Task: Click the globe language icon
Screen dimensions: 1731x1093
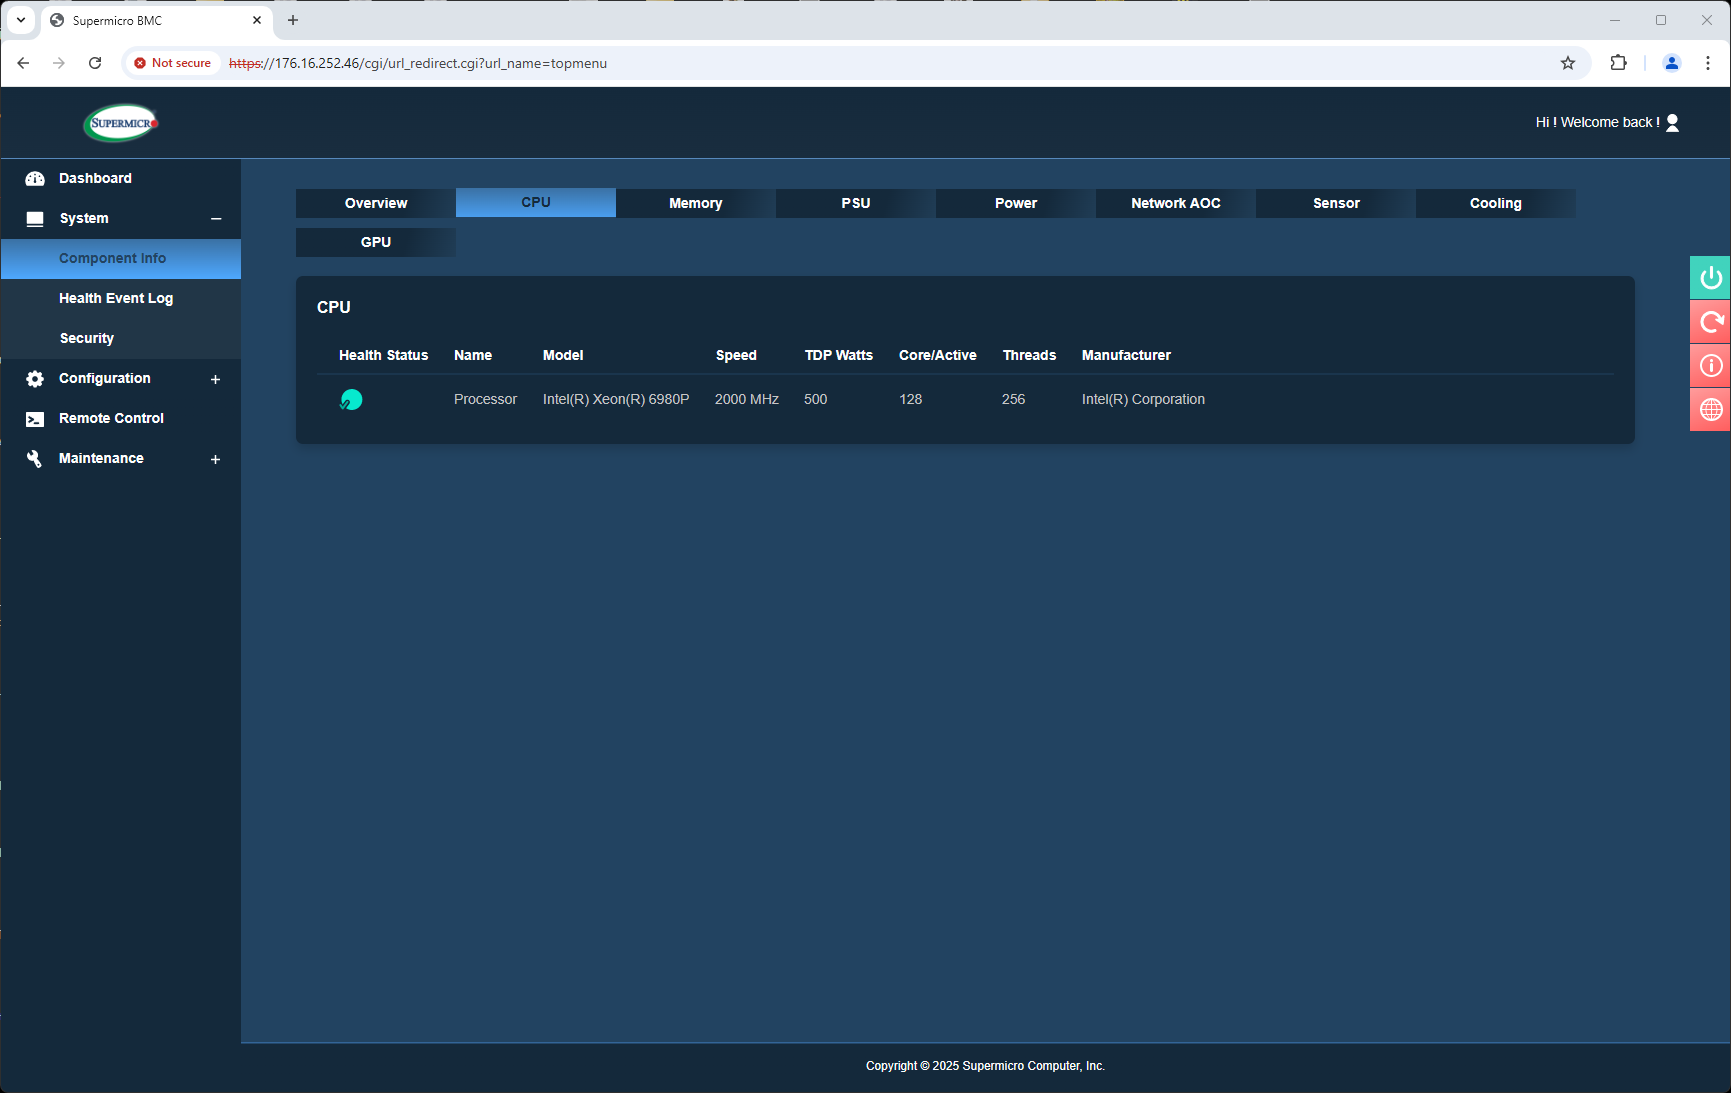Action: click(1711, 409)
